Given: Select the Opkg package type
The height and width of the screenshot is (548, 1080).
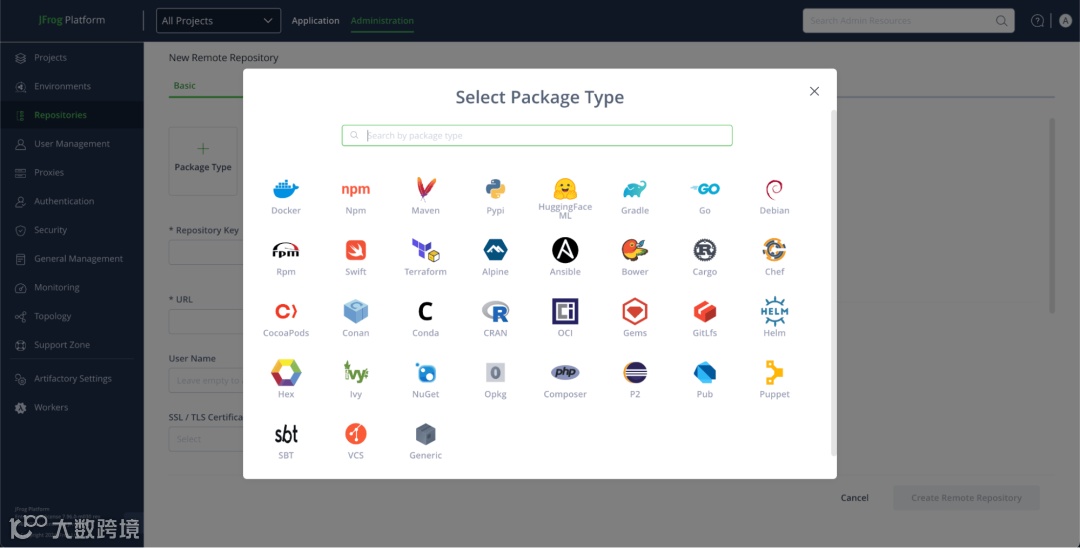Looking at the screenshot, I should point(495,381).
